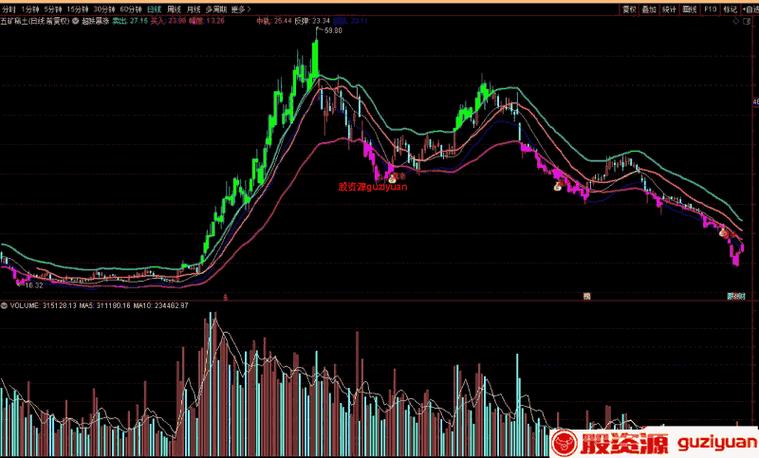This screenshot has height=458, width=759.
Task: Select the 30分钟 period tab
Action: pos(104,9)
